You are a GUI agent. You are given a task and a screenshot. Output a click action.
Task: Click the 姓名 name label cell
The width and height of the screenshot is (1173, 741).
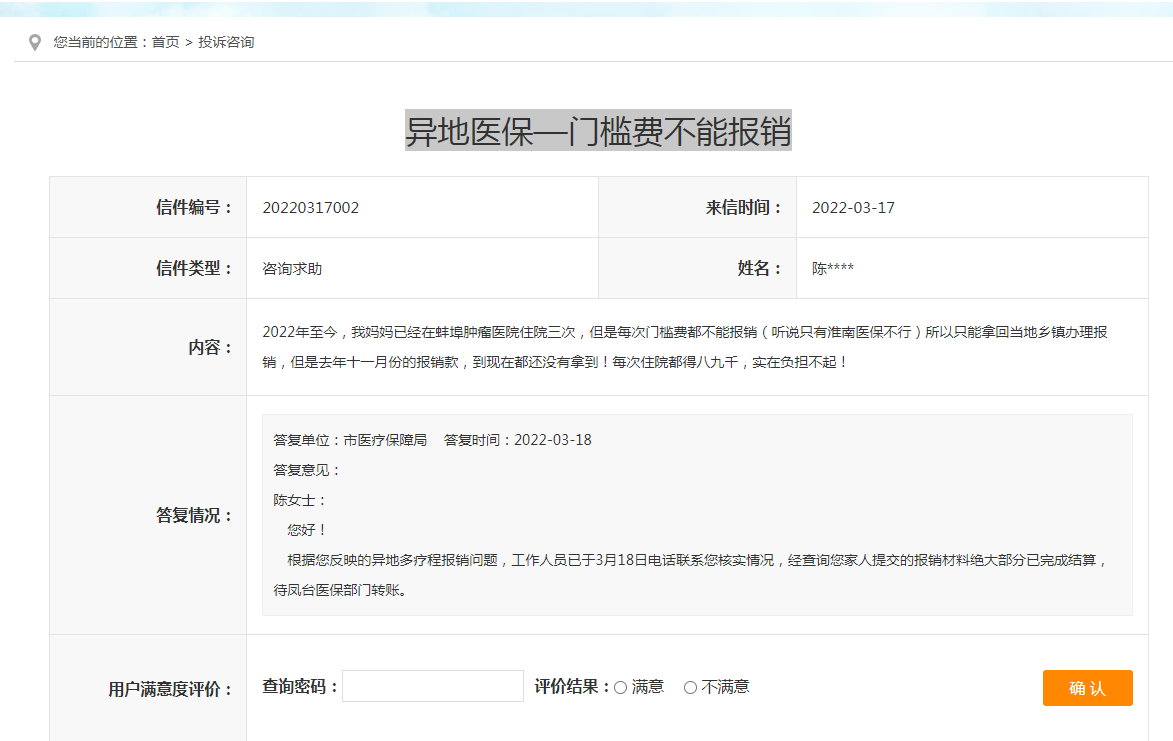pos(757,268)
